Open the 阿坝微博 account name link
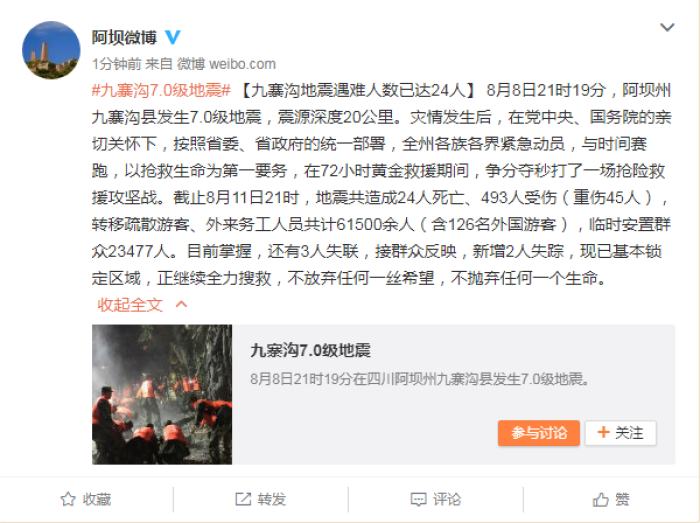The width and height of the screenshot is (700, 523). [124, 37]
